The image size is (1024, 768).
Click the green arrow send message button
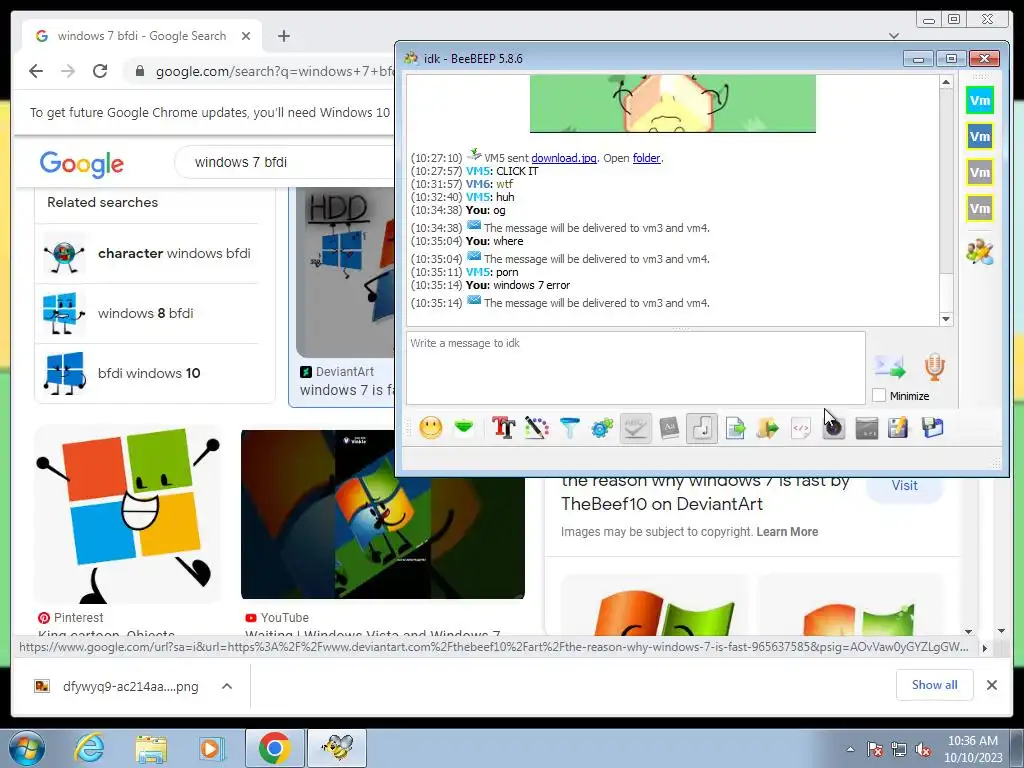890,367
